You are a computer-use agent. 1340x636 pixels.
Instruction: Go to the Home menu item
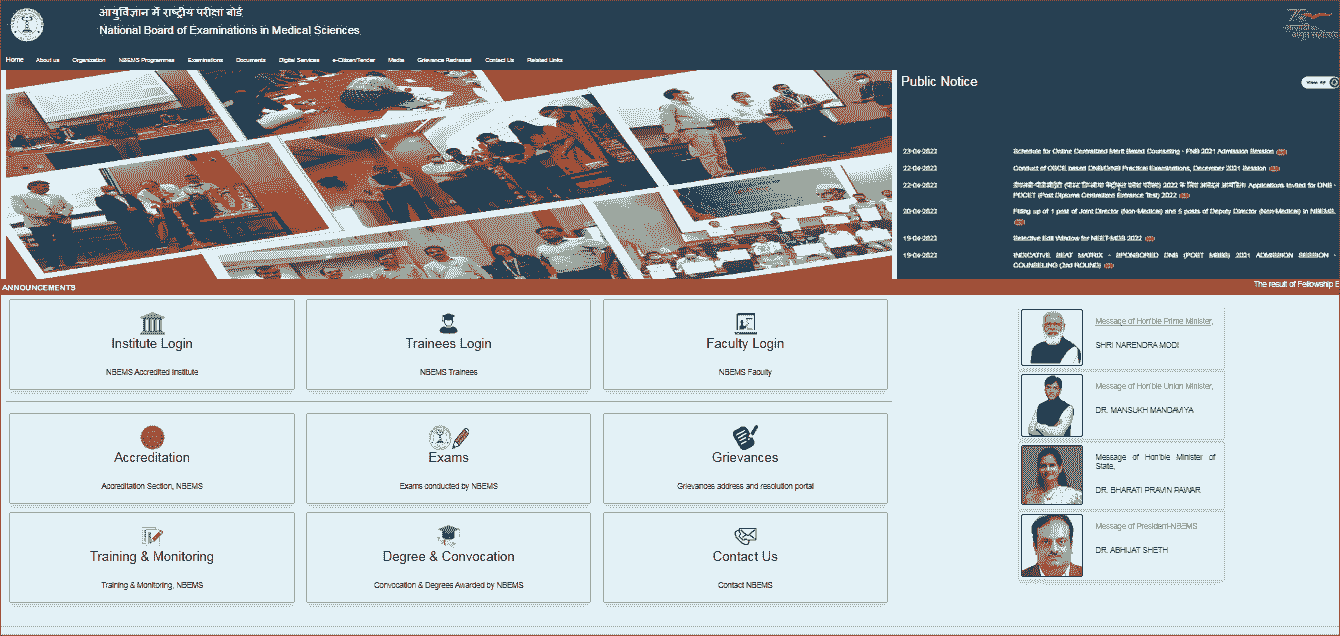pyautogui.click(x=15, y=60)
